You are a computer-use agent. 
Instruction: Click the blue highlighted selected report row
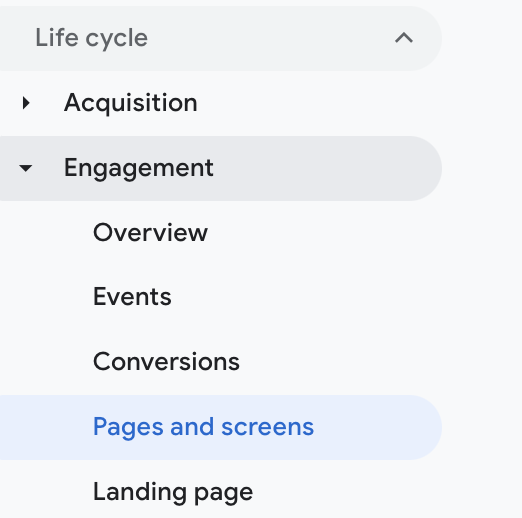tap(221, 427)
